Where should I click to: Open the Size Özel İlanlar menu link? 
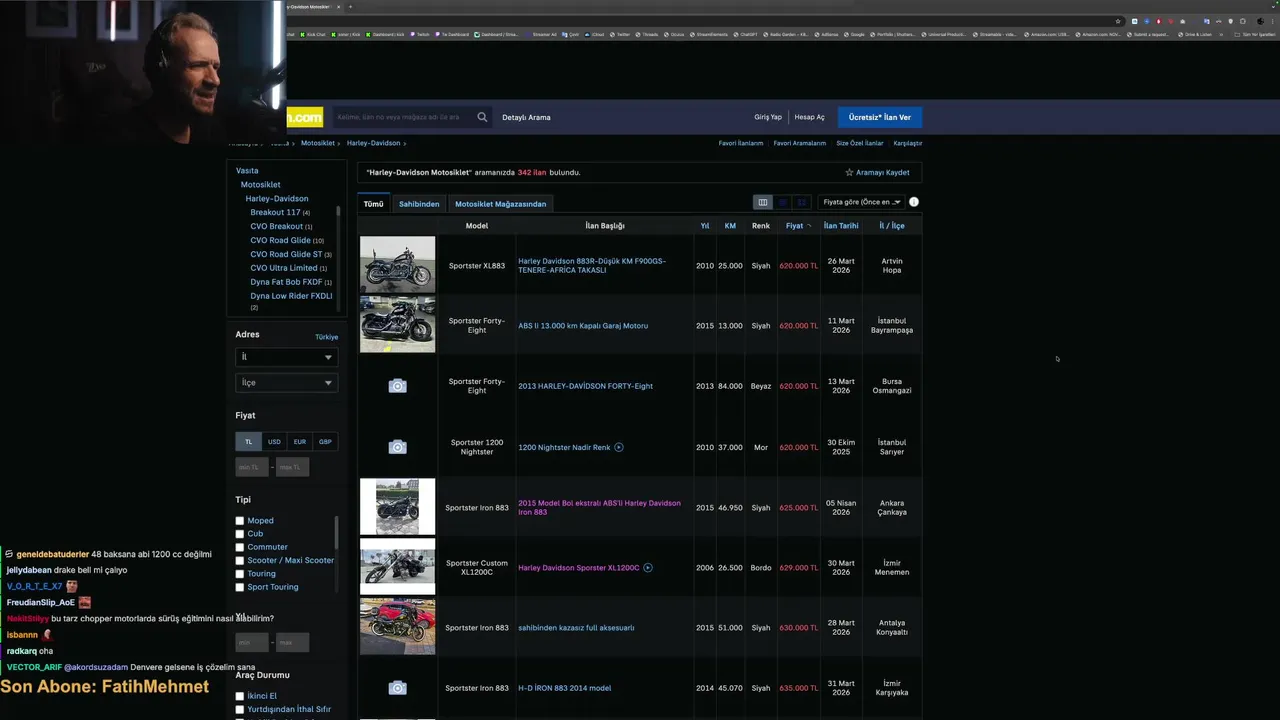click(860, 143)
